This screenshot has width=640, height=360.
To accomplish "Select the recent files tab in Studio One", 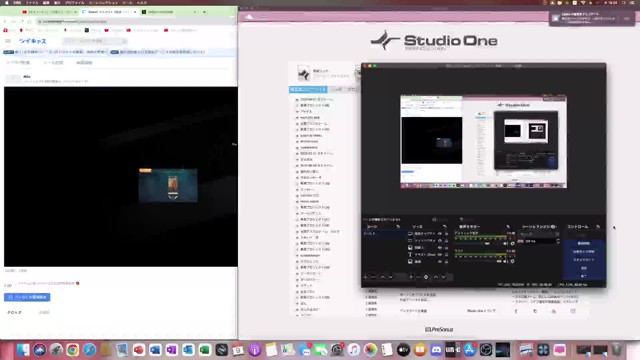I will pos(308,89).
